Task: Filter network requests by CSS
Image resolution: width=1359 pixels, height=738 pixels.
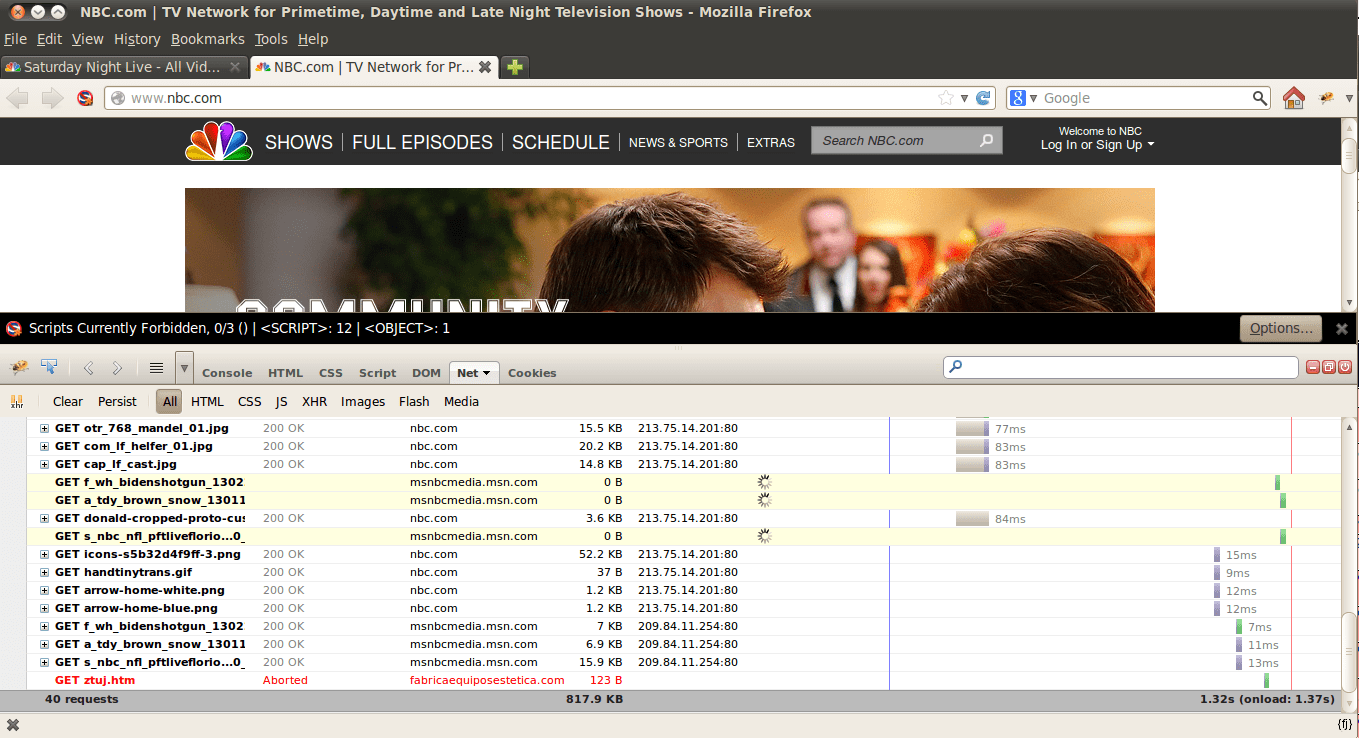Action: coord(250,402)
